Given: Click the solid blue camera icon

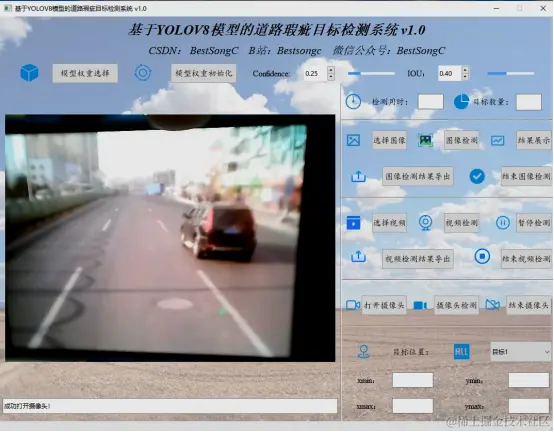Looking at the screenshot, I should click(420, 305).
